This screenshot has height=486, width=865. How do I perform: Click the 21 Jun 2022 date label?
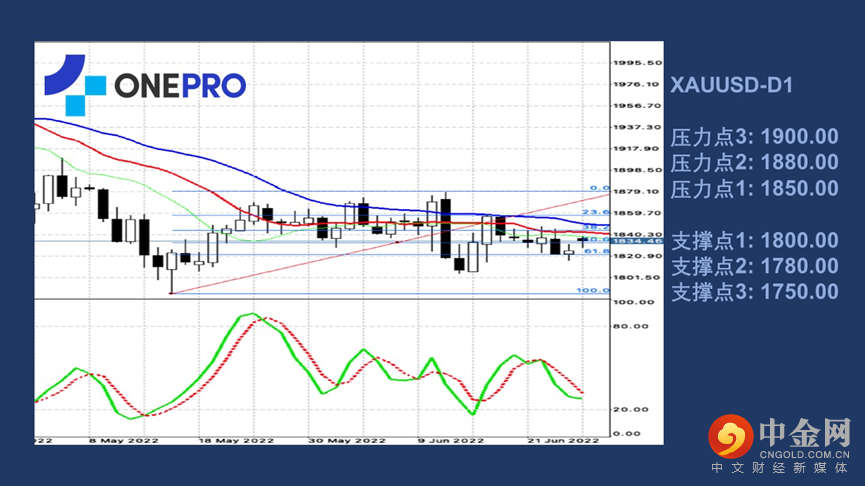pyautogui.click(x=563, y=441)
